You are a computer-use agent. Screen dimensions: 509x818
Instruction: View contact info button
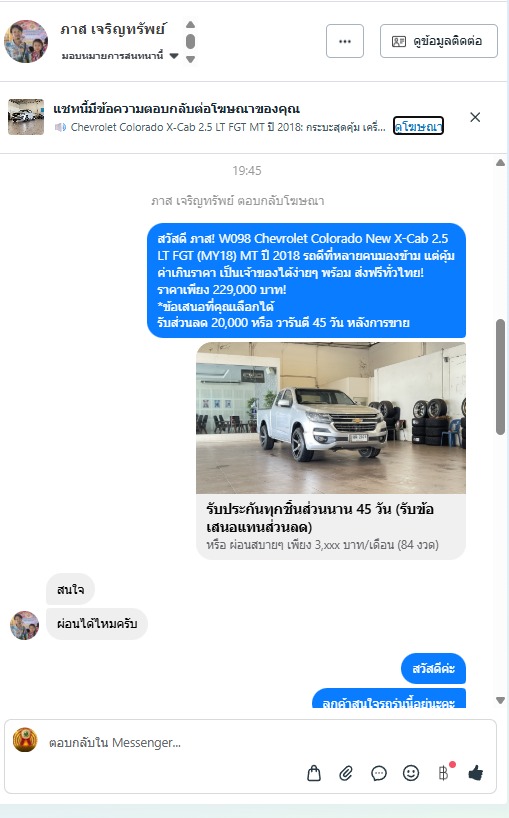pos(439,41)
